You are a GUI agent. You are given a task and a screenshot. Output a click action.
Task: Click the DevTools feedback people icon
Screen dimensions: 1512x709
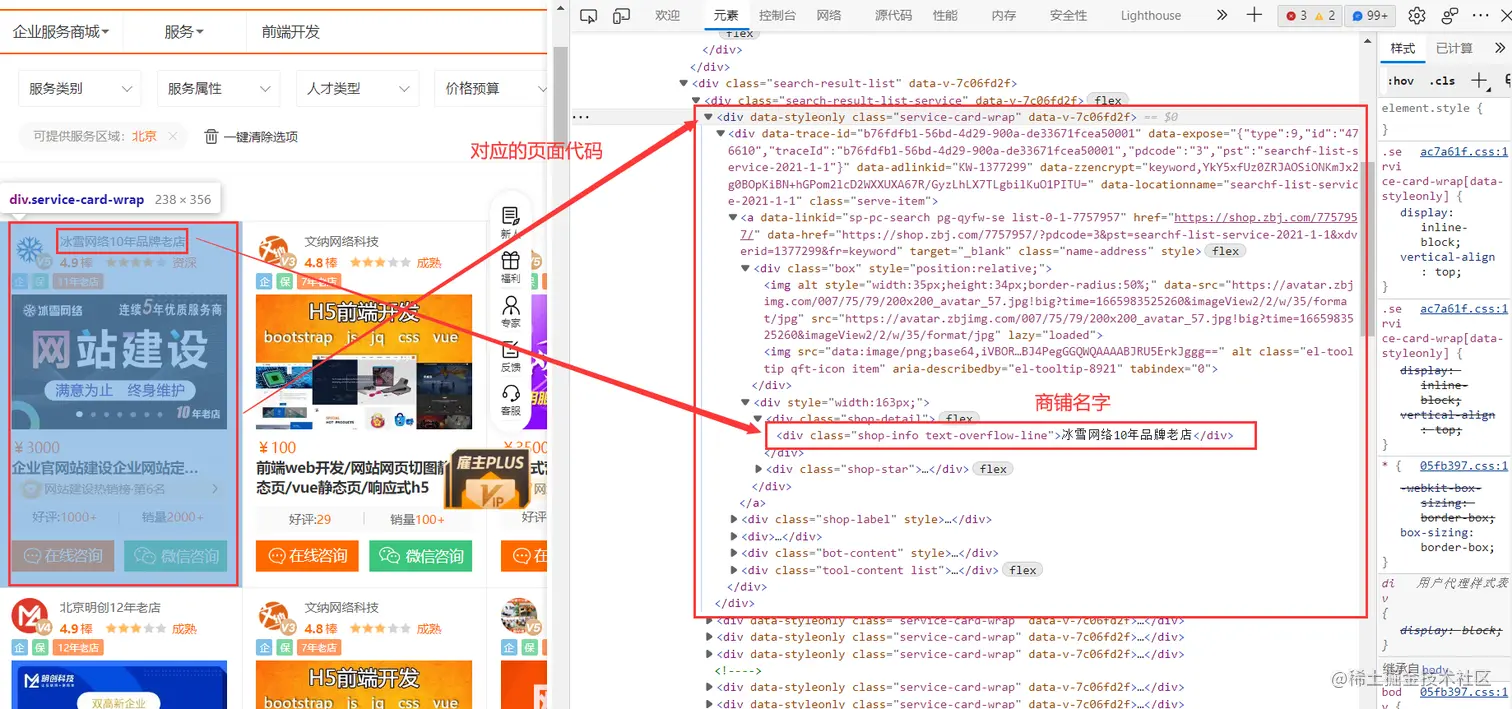(1451, 15)
